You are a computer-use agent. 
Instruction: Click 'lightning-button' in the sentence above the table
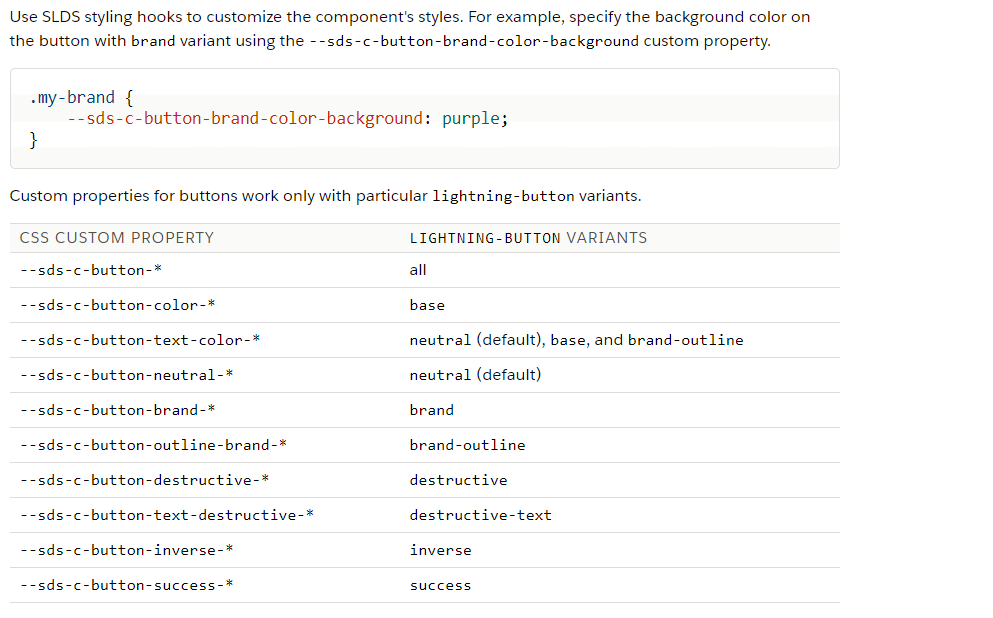(x=503, y=196)
